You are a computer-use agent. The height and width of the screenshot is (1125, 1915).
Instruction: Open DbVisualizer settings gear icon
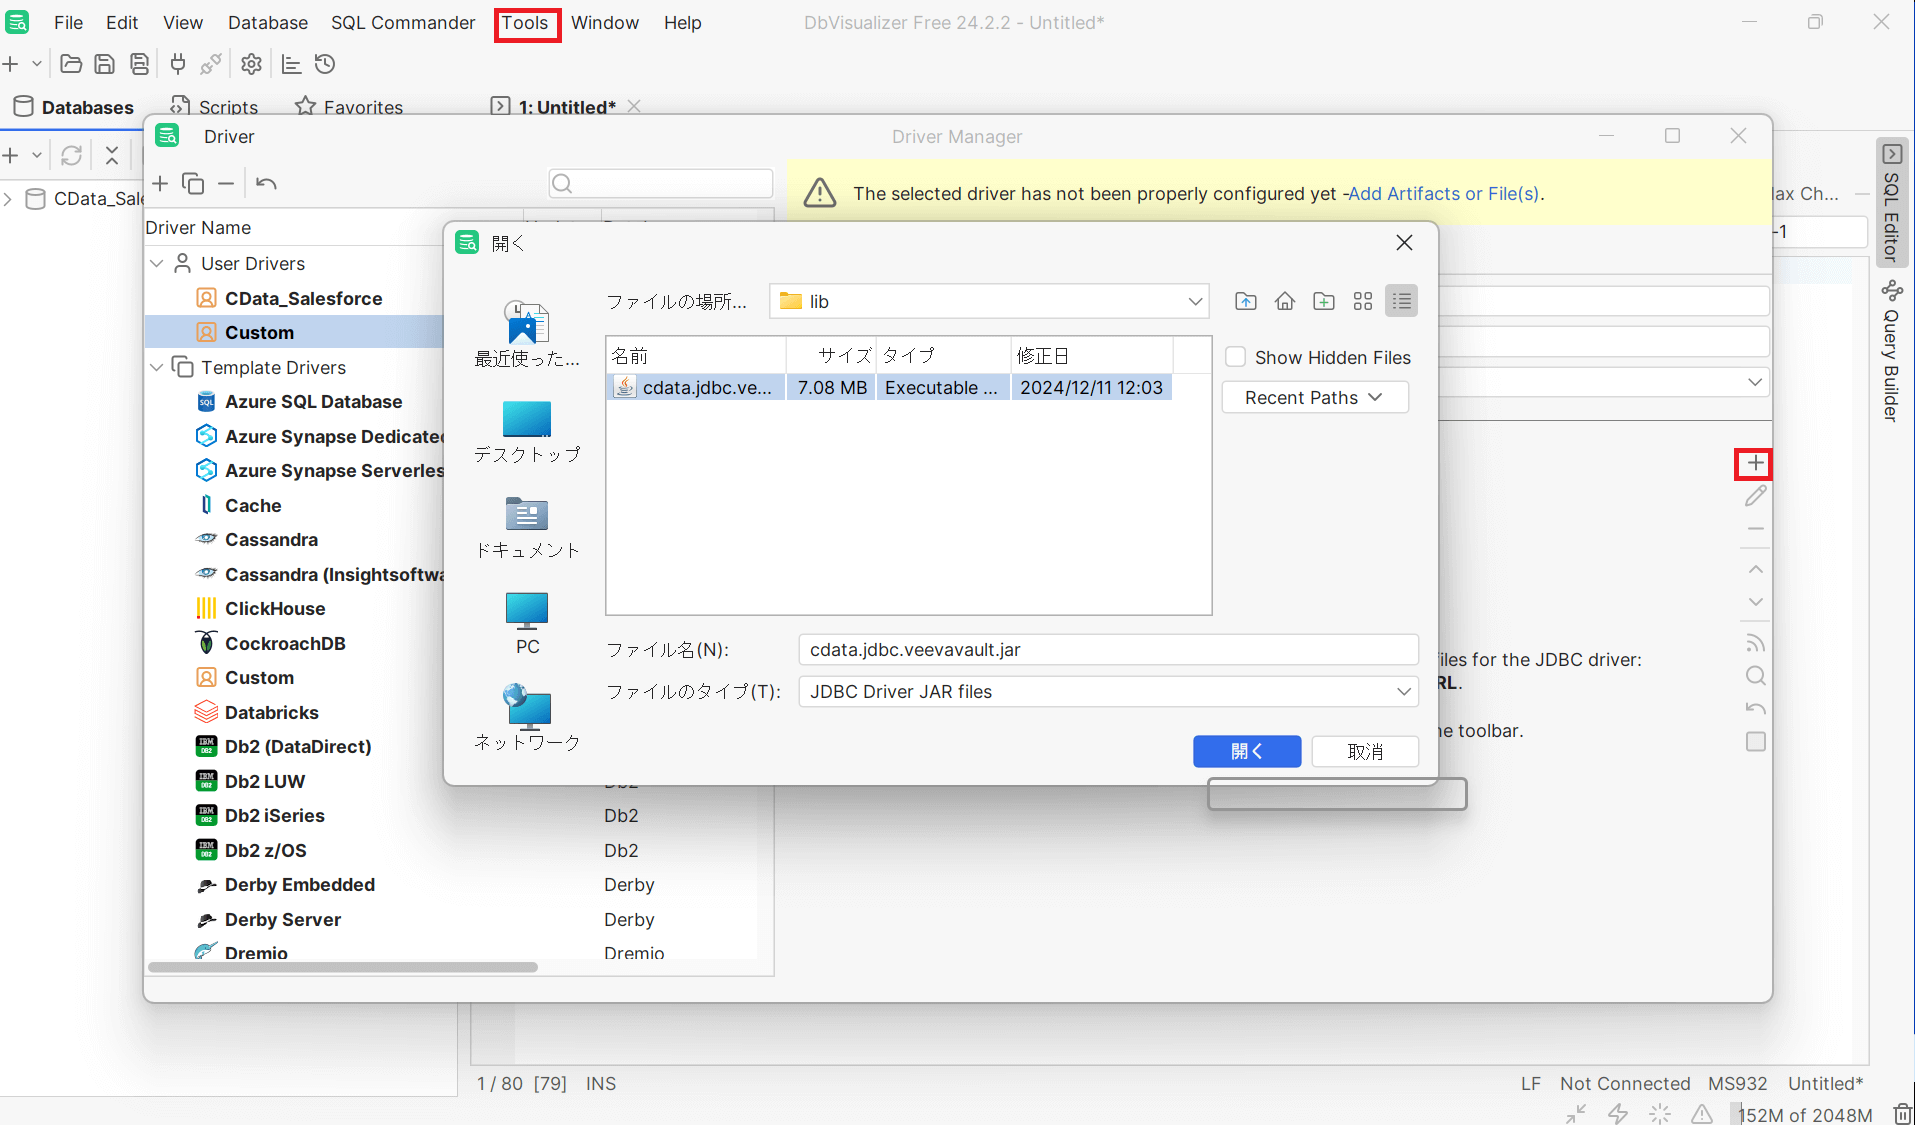tap(251, 64)
